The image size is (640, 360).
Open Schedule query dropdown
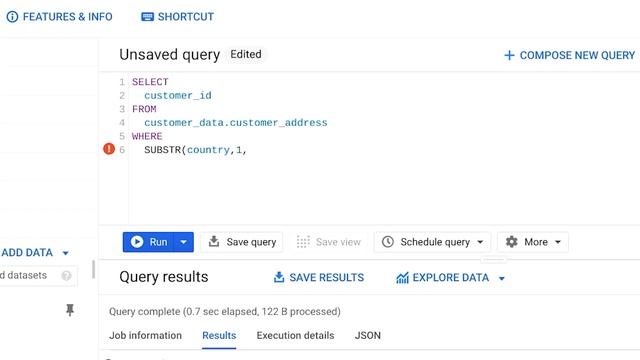click(x=433, y=242)
